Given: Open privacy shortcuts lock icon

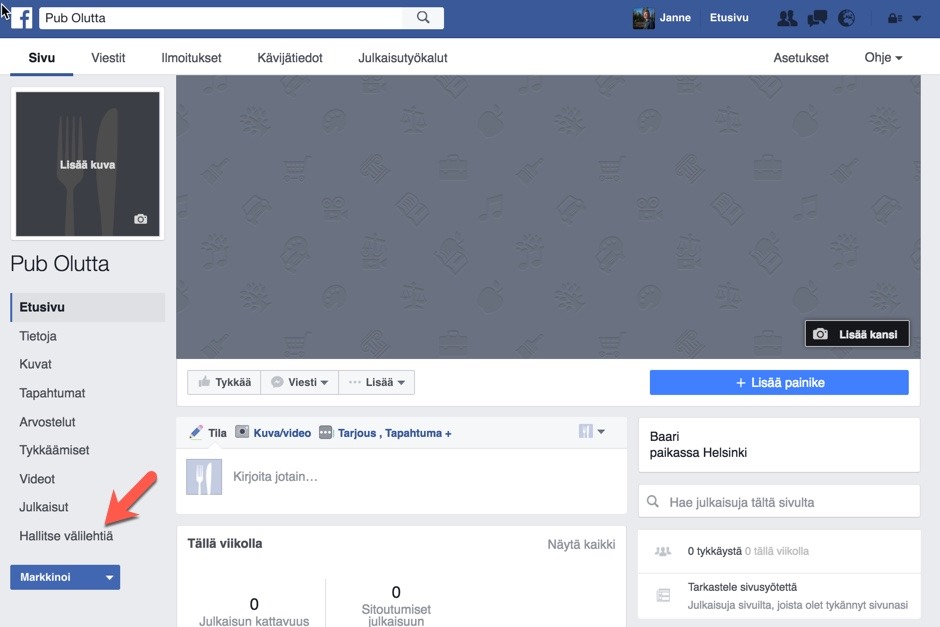Looking at the screenshot, I should pyautogui.click(x=894, y=19).
